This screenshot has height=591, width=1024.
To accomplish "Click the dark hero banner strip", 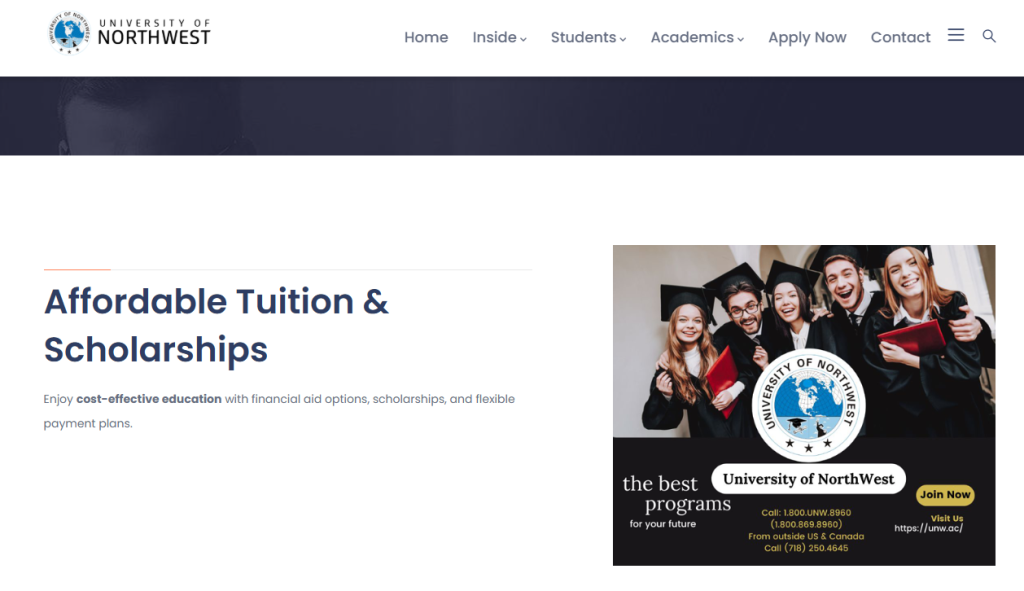I will pyautogui.click(x=512, y=116).
